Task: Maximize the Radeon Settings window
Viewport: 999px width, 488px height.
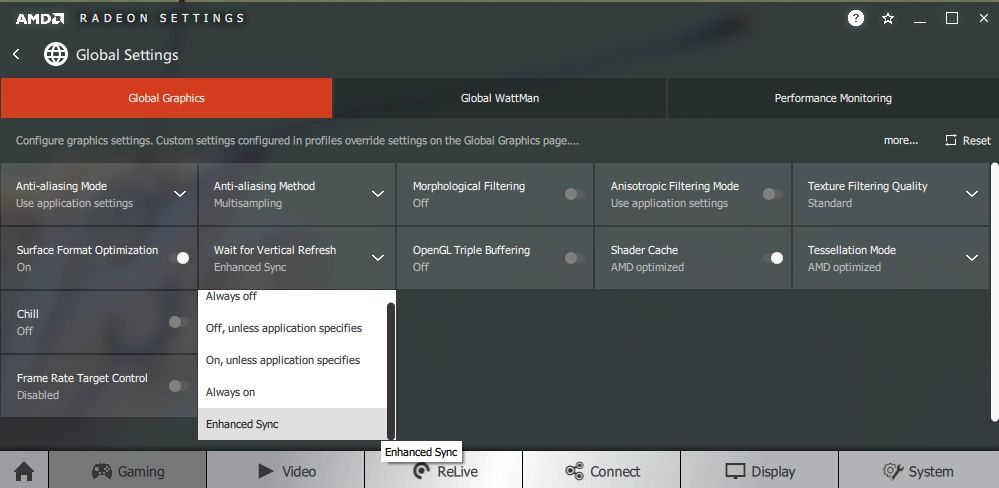Action: pos(952,18)
